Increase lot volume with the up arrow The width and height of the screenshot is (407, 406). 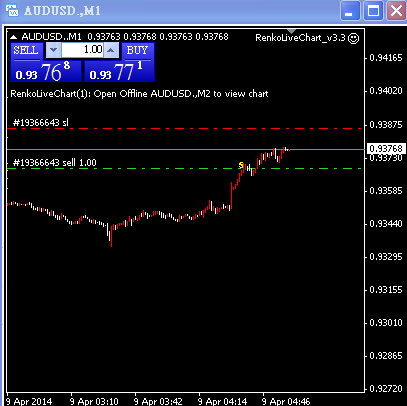[x=111, y=50]
